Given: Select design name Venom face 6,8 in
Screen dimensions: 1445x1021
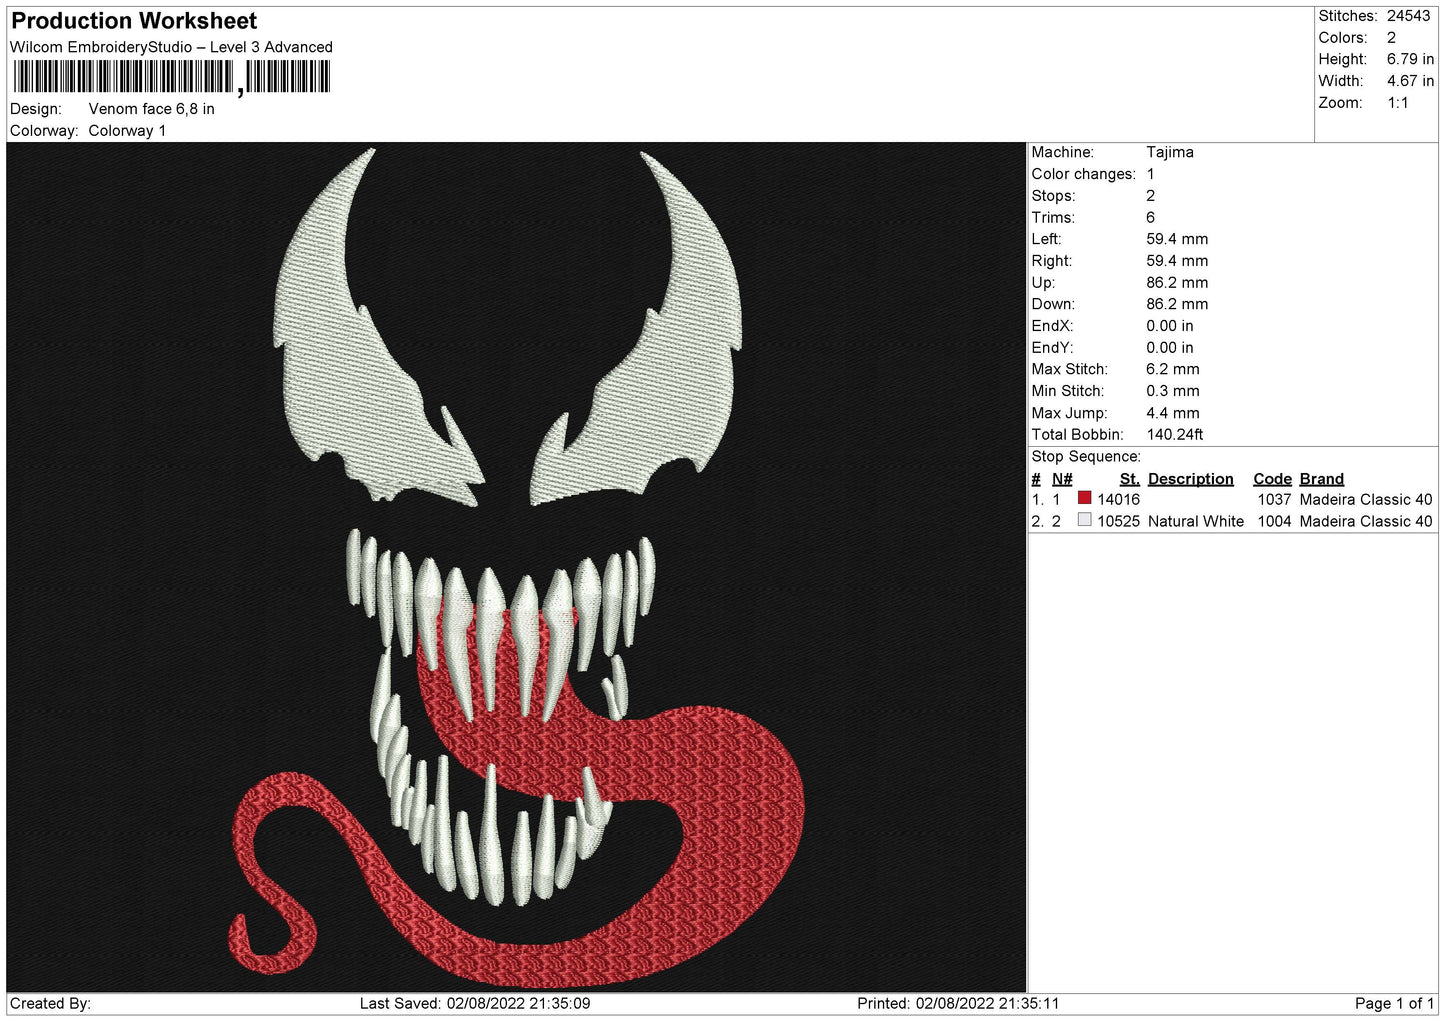Looking at the screenshot, I should click(x=151, y=109).
